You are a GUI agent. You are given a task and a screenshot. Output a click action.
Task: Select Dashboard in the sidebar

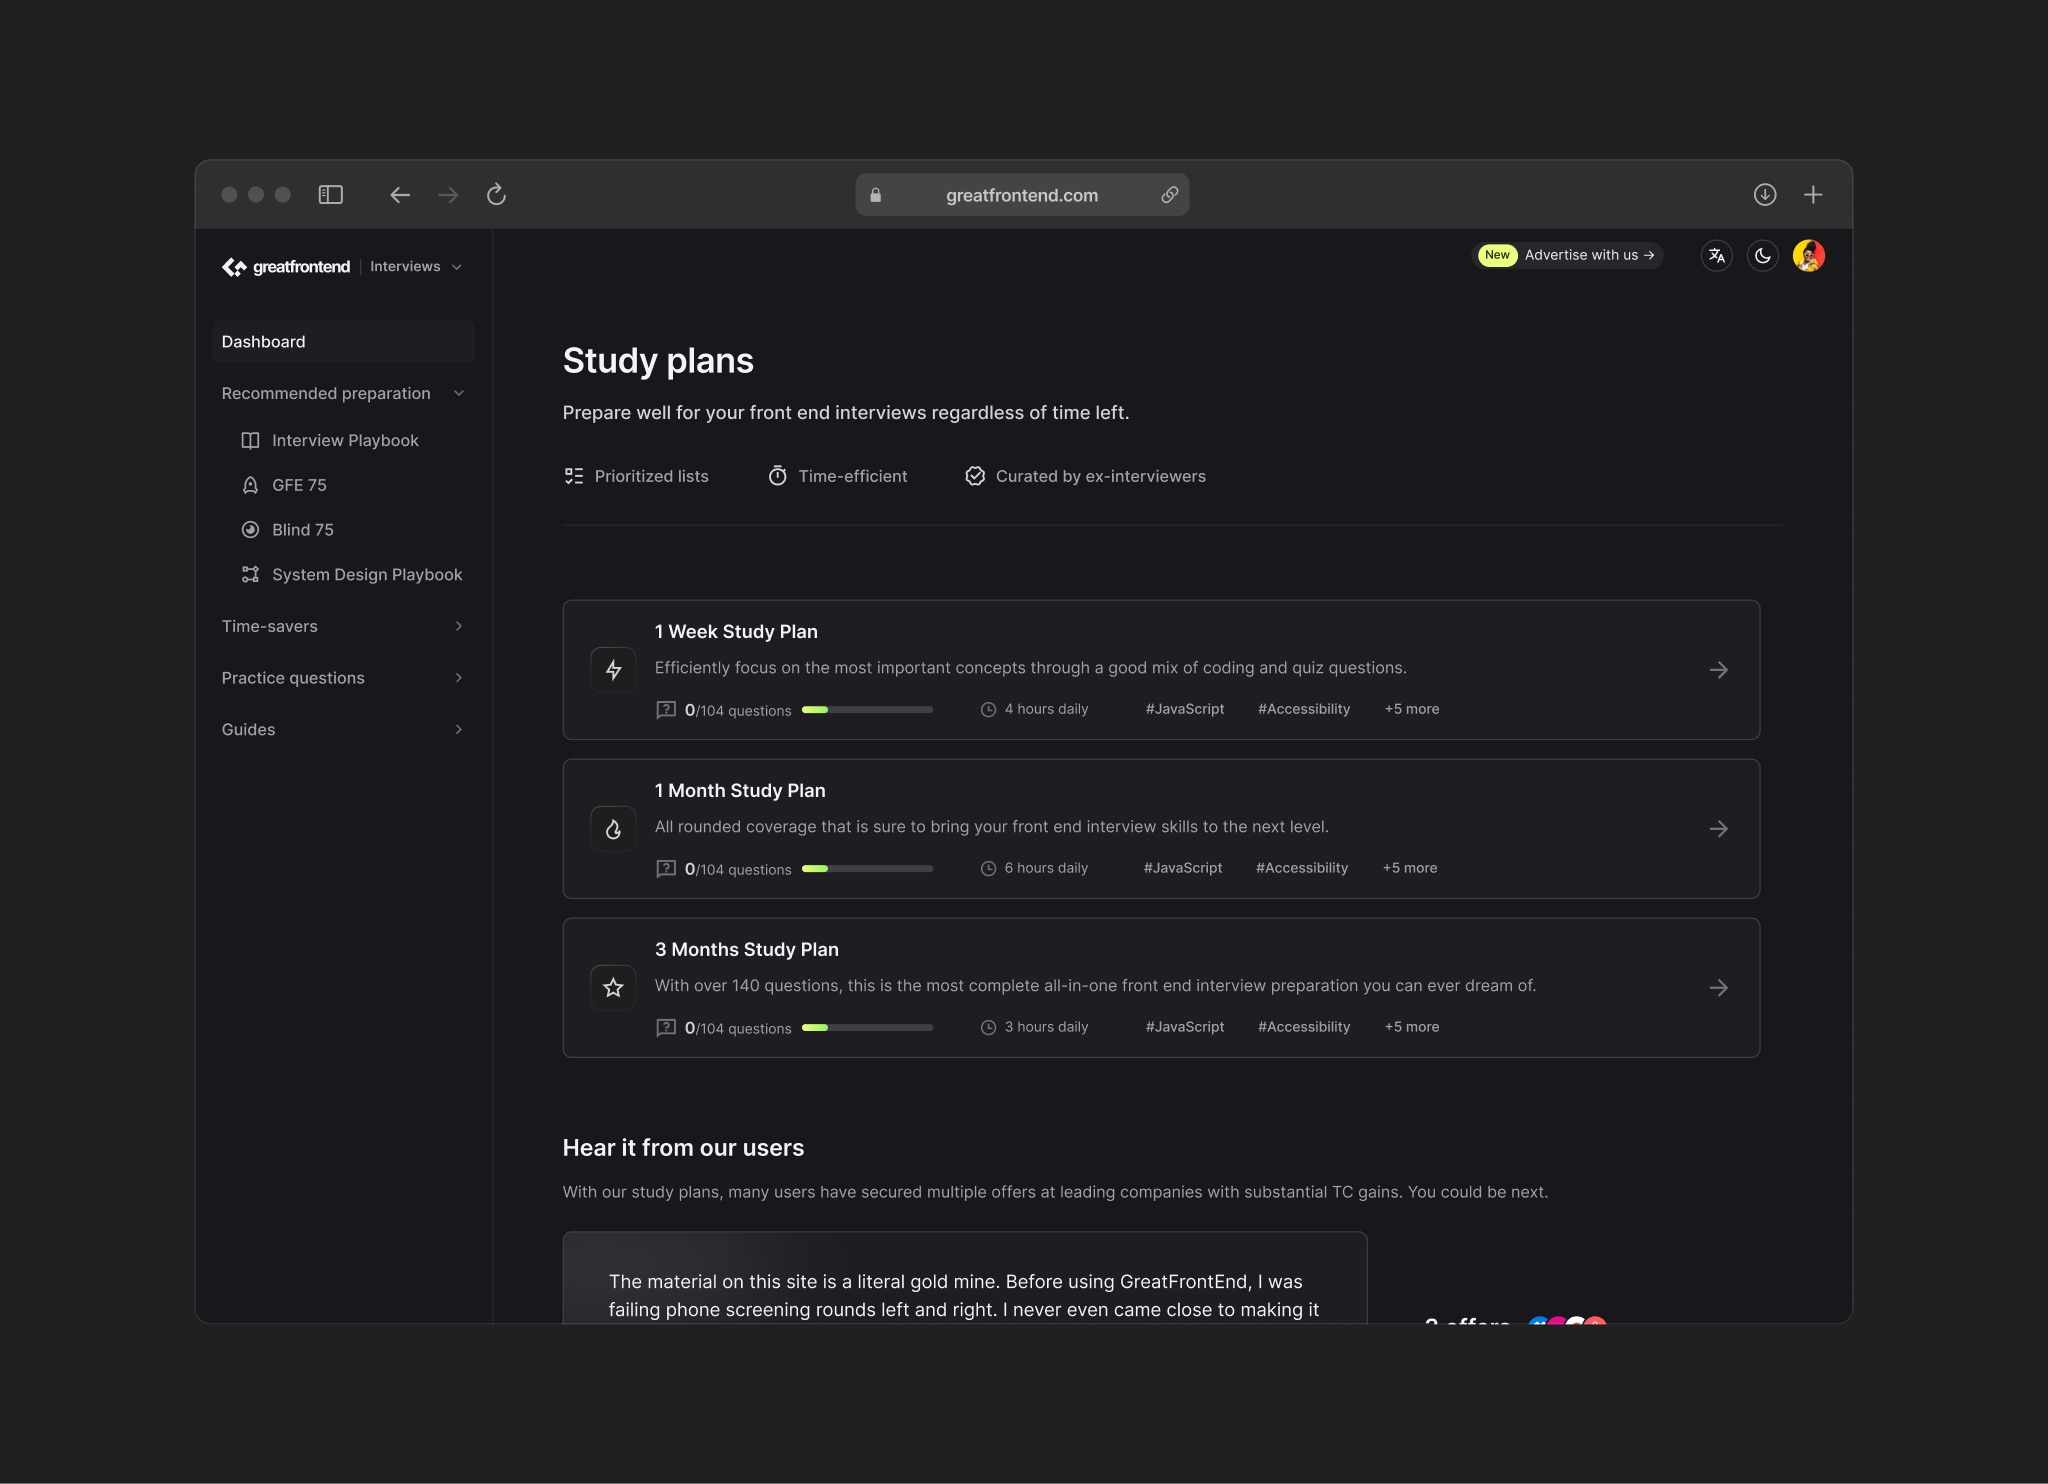click(343, 342)
